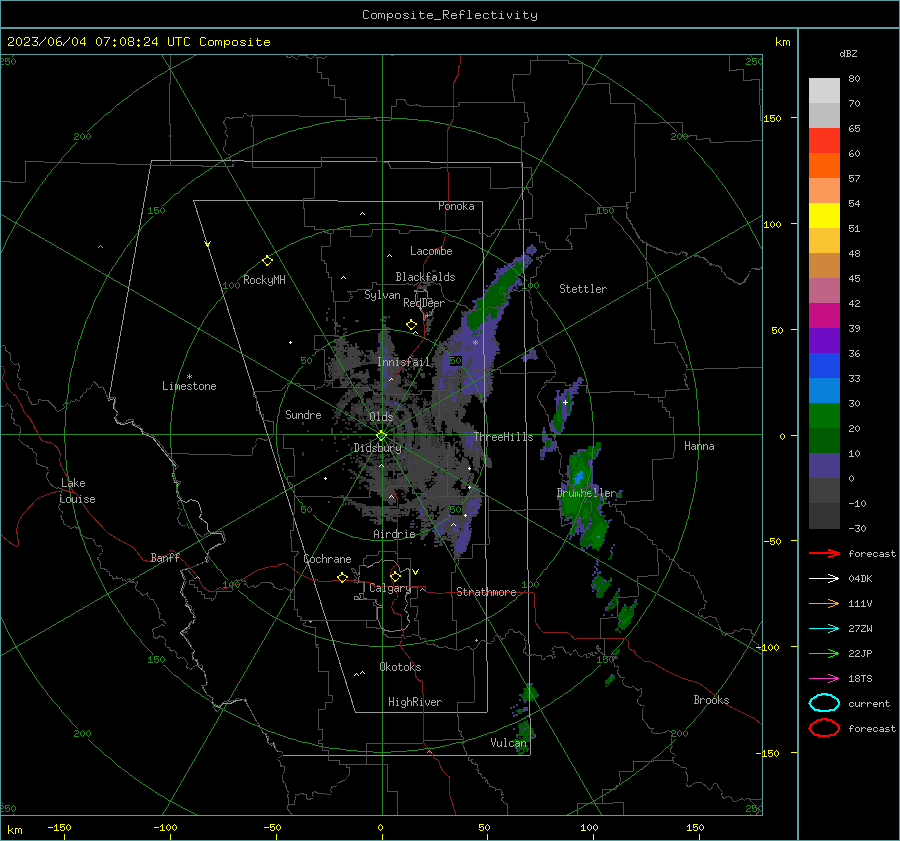The width and height of the screenshot is (900, 841).
Task: Click the Brooks city label
Action: [711, 700]
